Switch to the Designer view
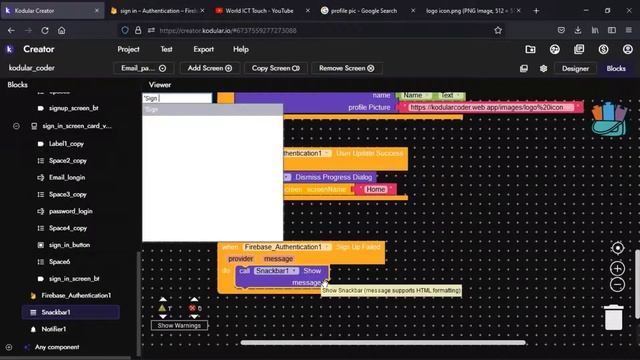The width and height of the screenshot is (640, 360). (x=575, y=69)
